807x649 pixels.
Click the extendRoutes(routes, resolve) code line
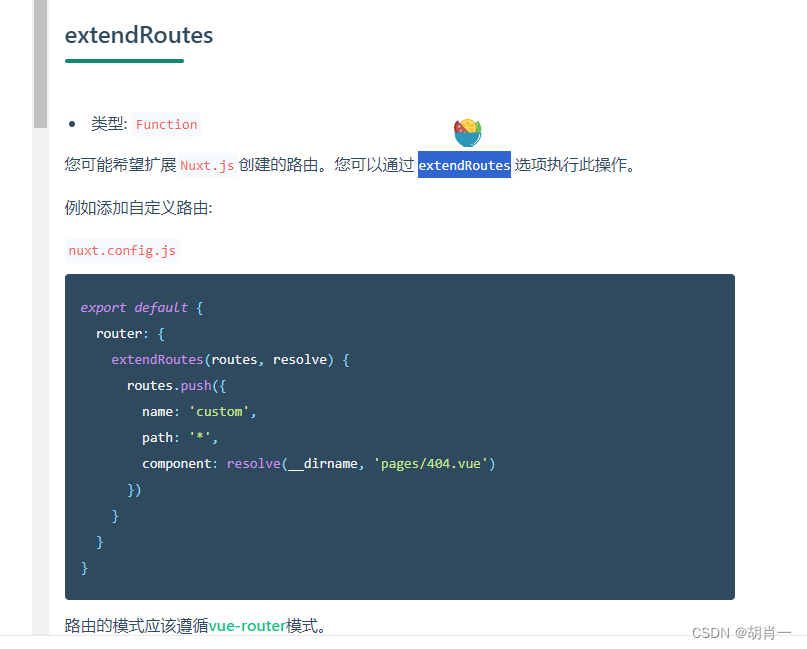(231, 360)
